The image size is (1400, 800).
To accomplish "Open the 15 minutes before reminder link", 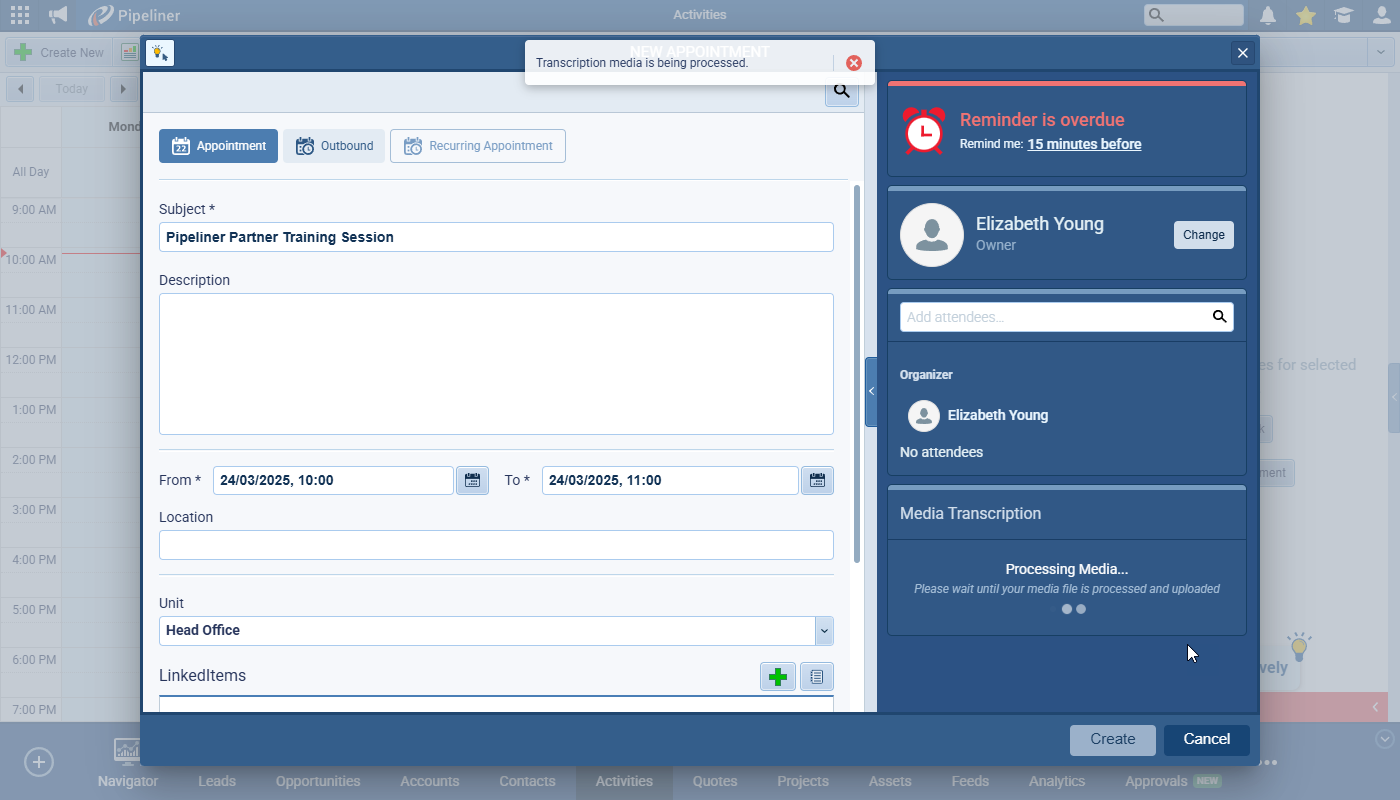I will pos(1084,144).
